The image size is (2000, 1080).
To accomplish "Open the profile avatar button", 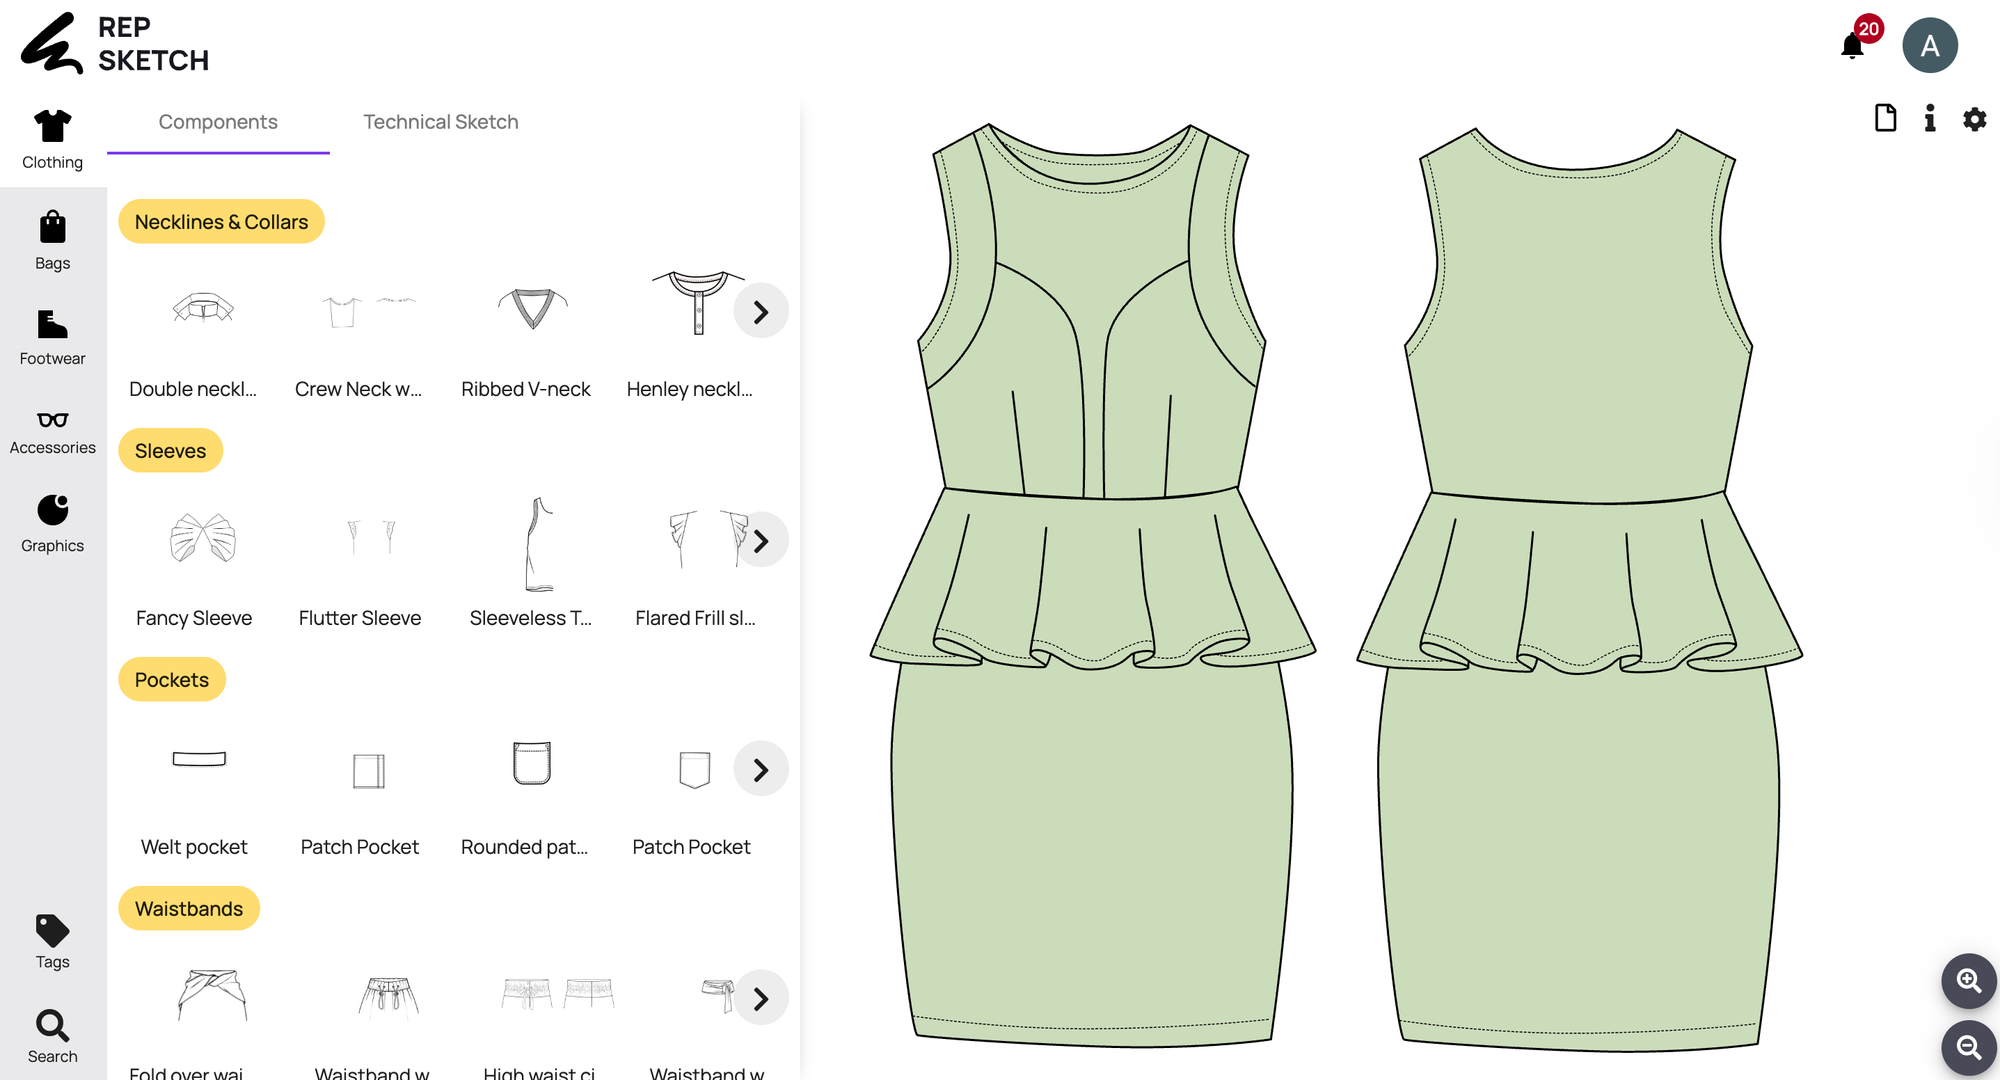I will pos(1930,44).
